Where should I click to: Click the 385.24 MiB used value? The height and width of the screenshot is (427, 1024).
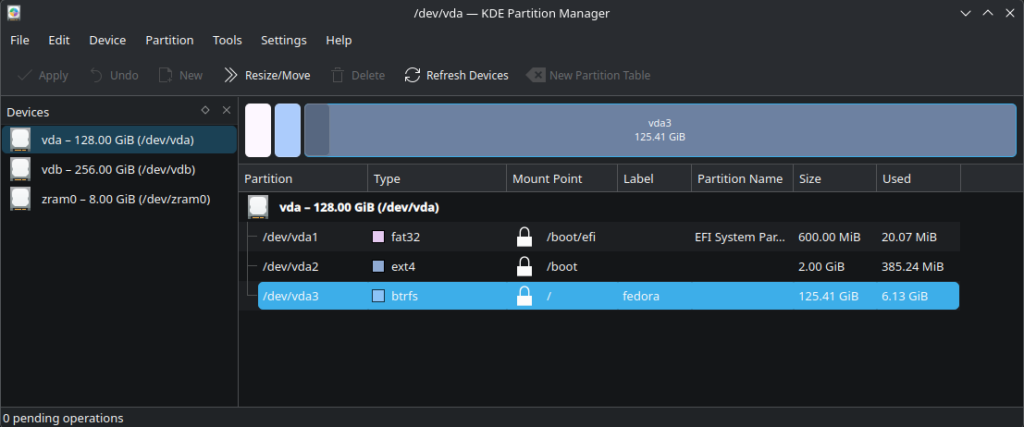912,266
